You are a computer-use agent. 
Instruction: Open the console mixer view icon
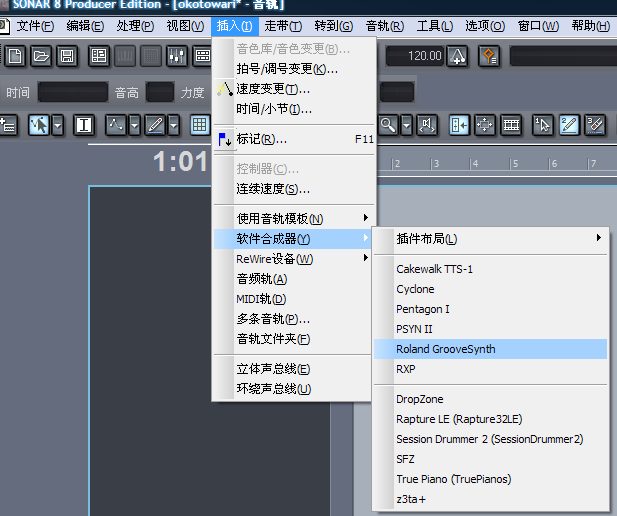click(x=177, y=56)
